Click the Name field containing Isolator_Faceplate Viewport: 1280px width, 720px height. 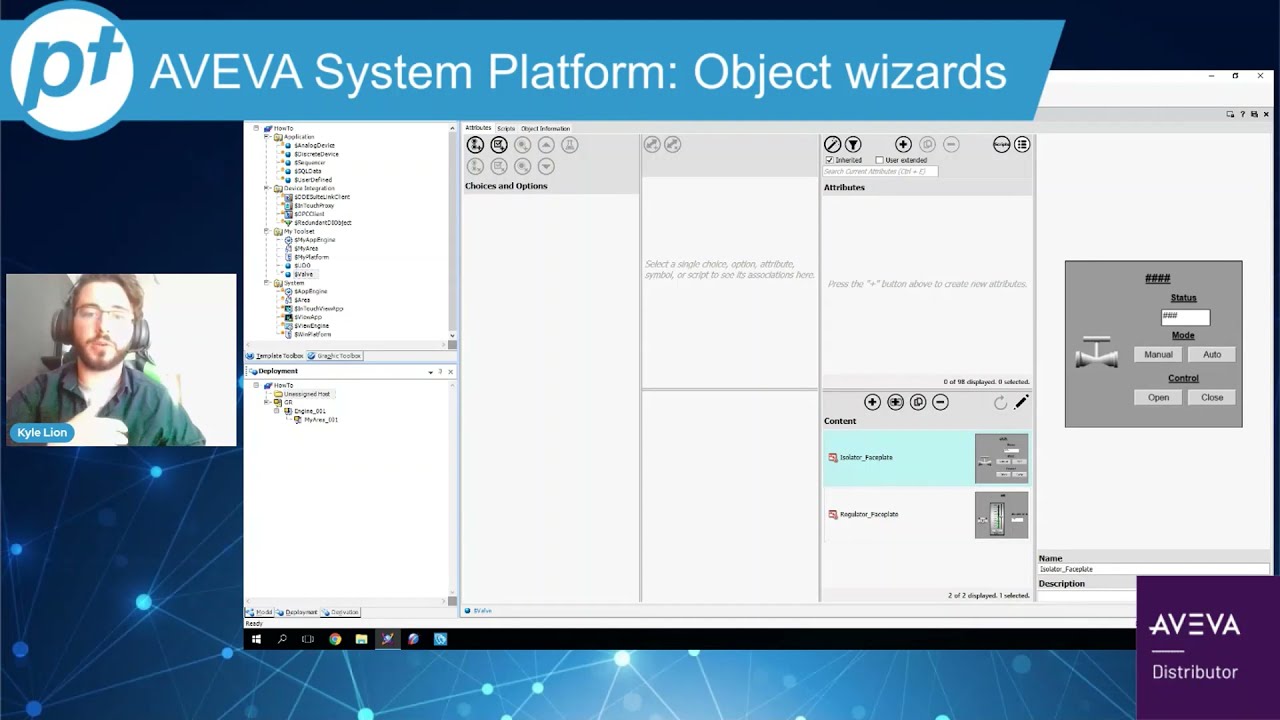tap(1153, 569)
